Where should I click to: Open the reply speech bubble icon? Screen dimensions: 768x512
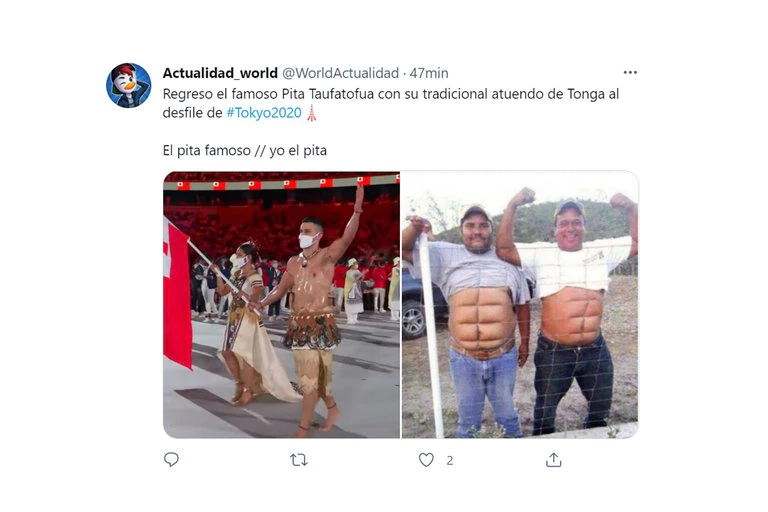171,460
